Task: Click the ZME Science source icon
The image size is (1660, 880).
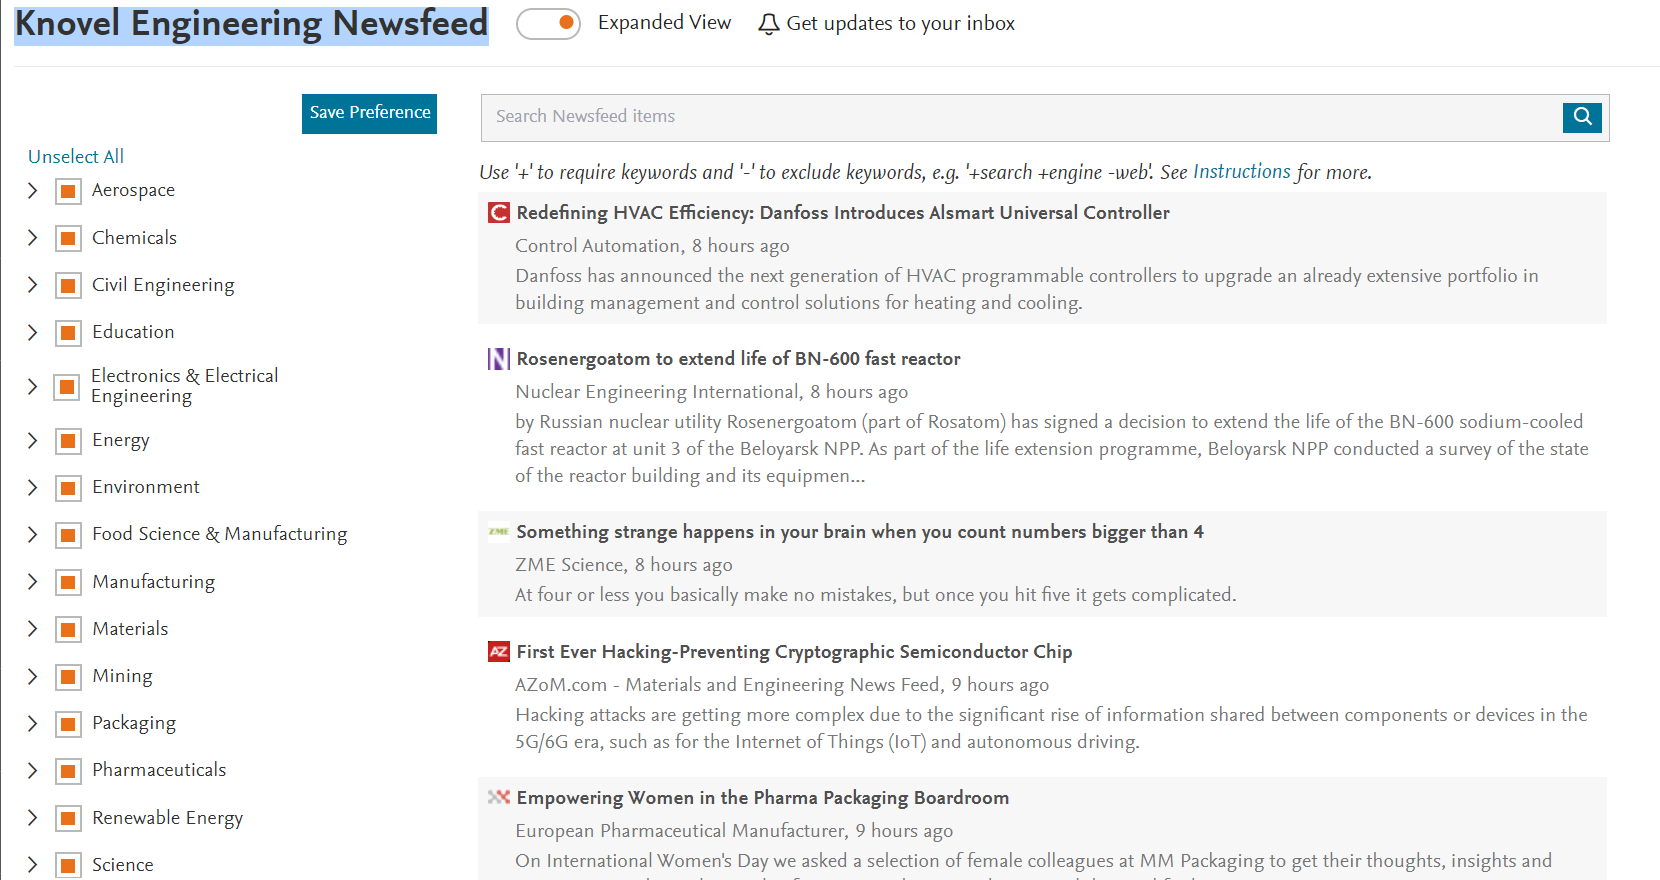Action: point(499,532)
